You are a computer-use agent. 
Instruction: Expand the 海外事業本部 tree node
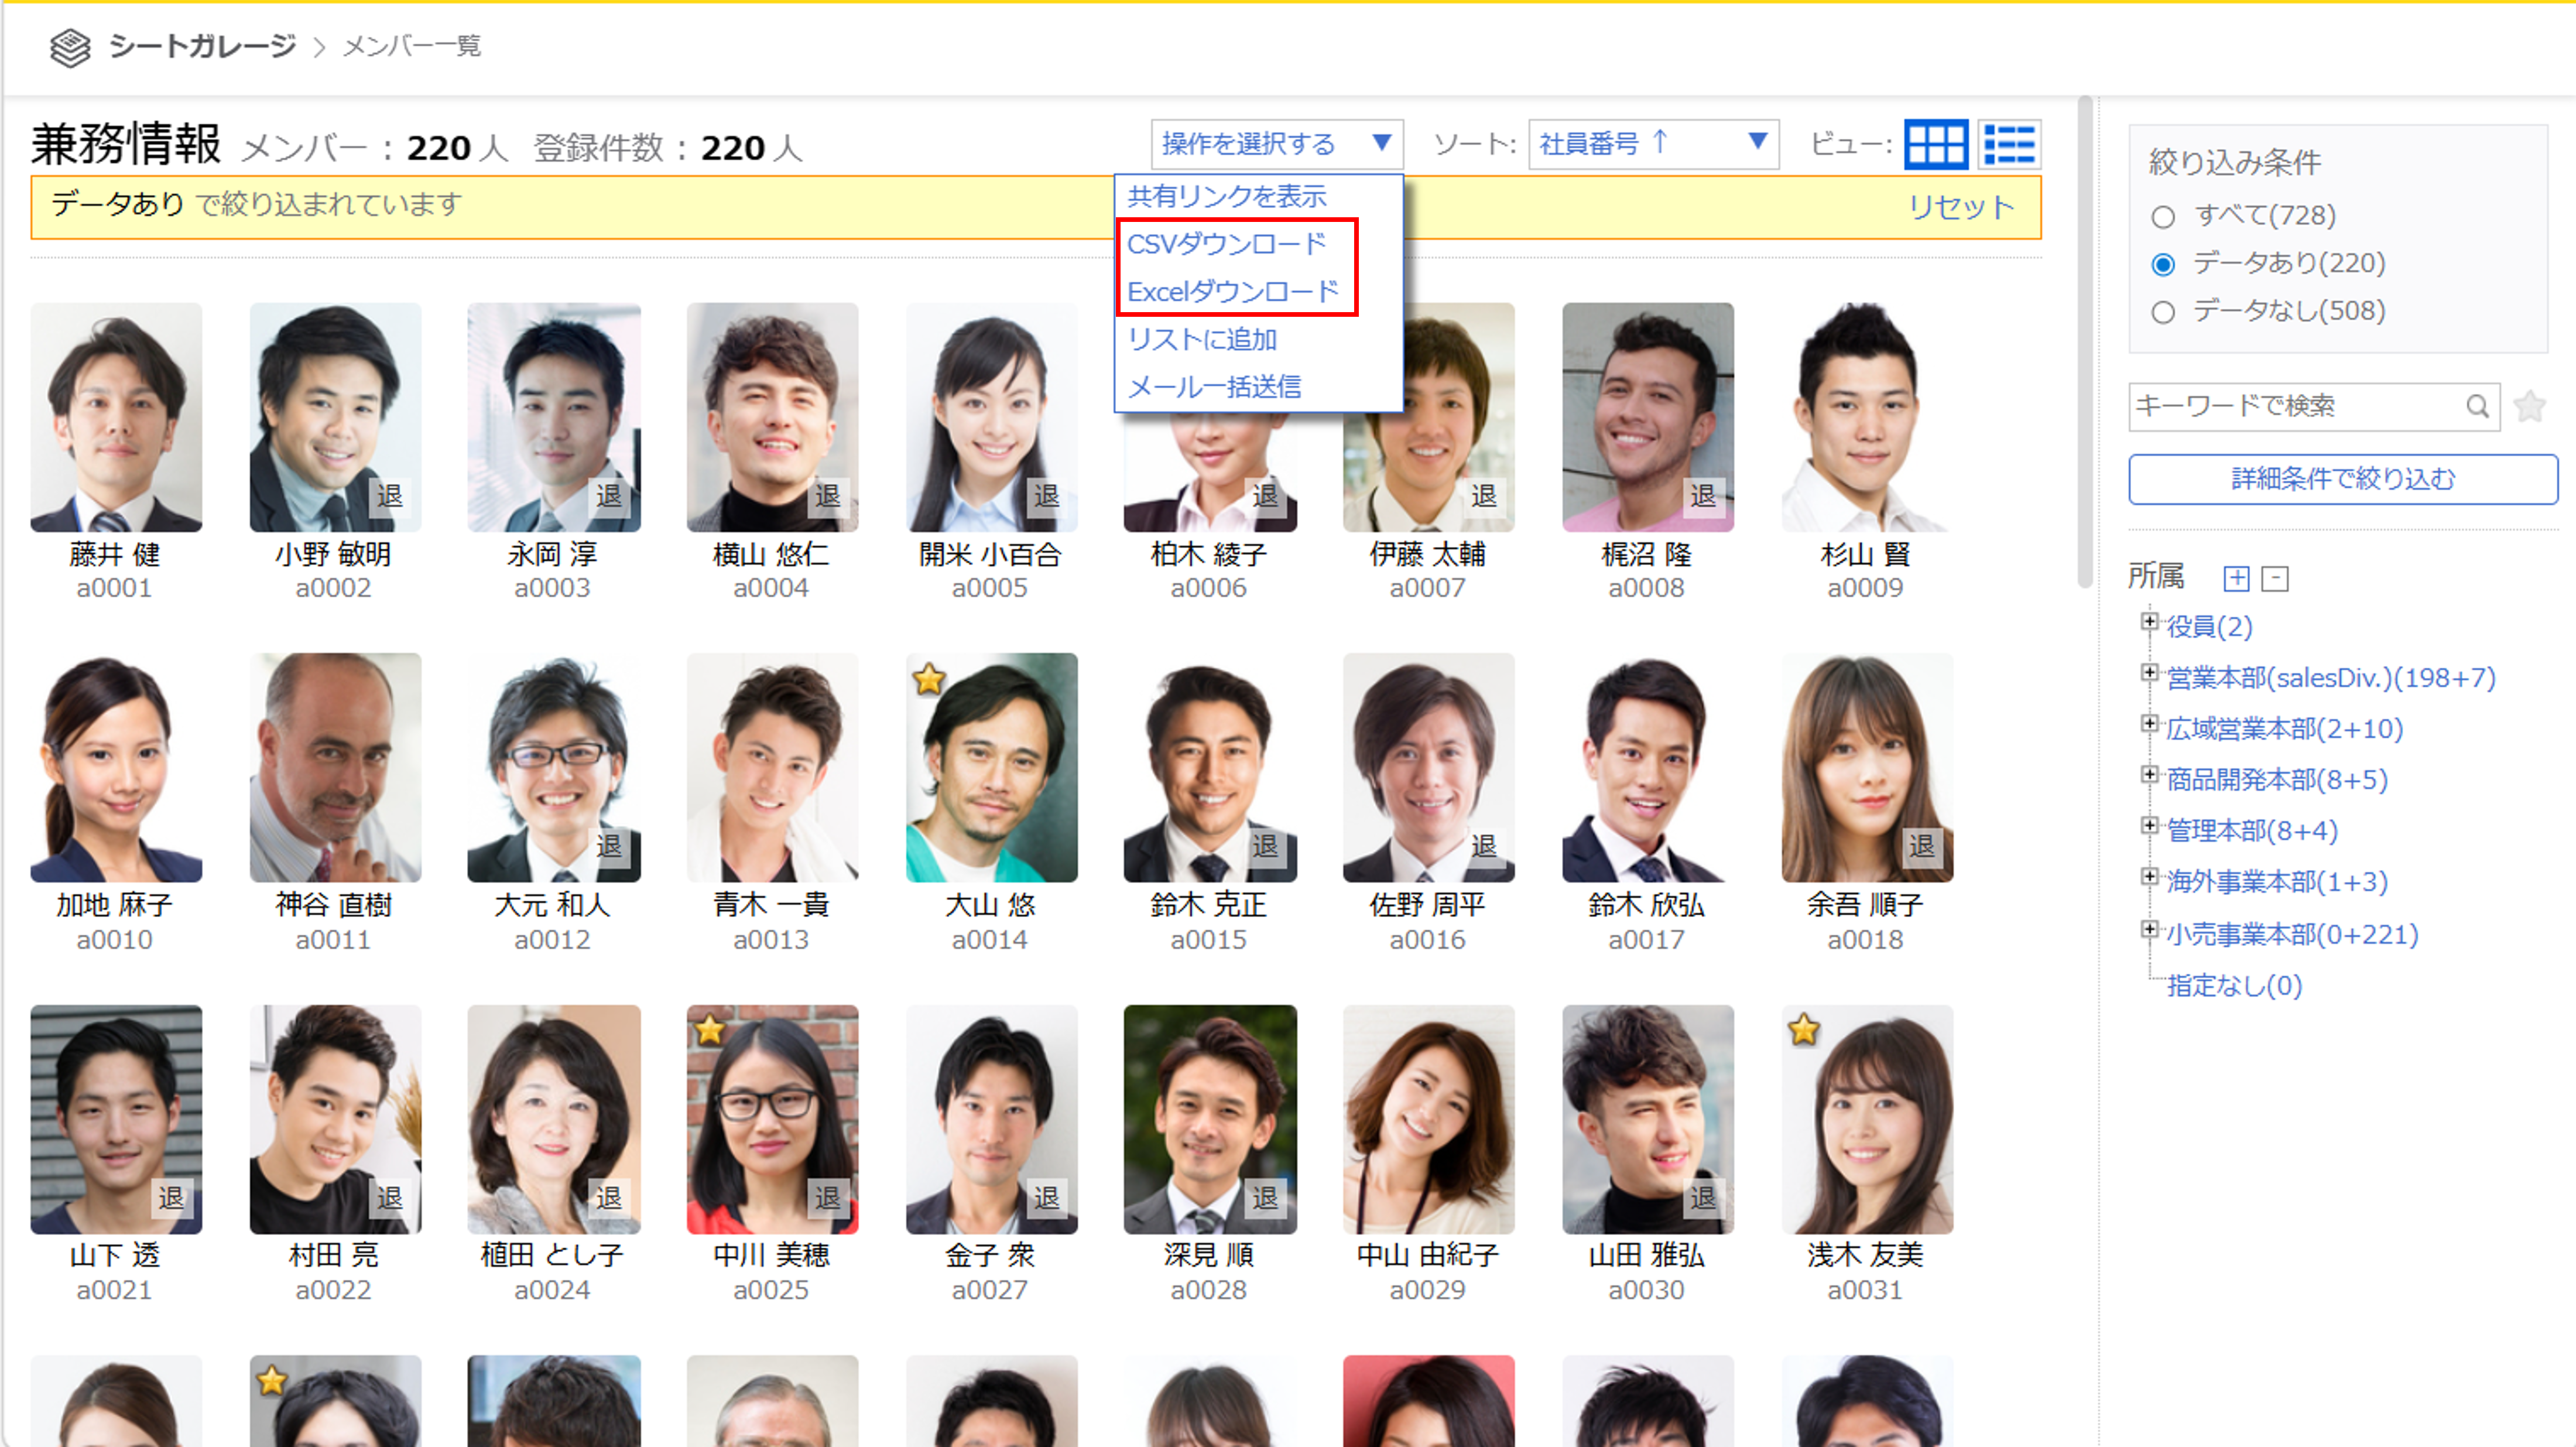click(x=2149, y=877)
